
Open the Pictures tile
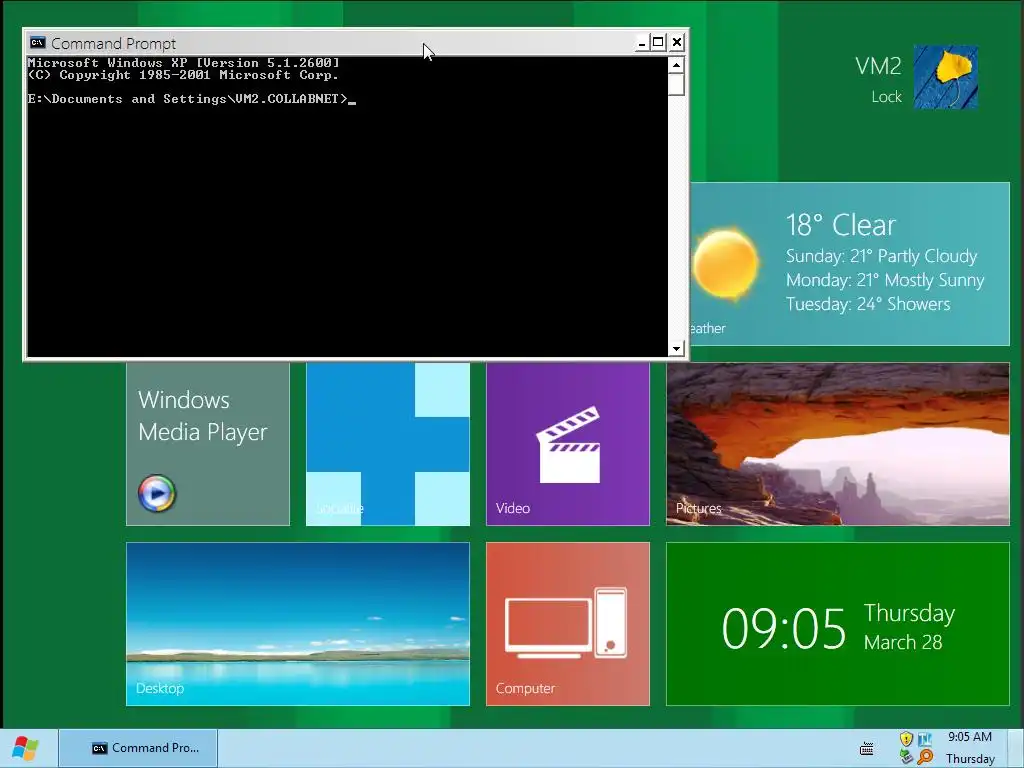(x=838, y=444)
